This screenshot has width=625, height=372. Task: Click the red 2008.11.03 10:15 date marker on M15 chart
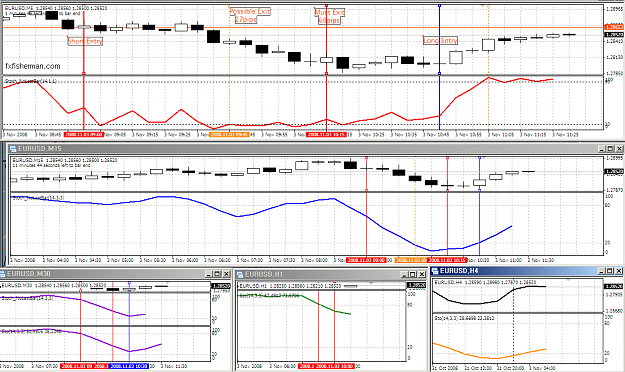pos(446,260)
